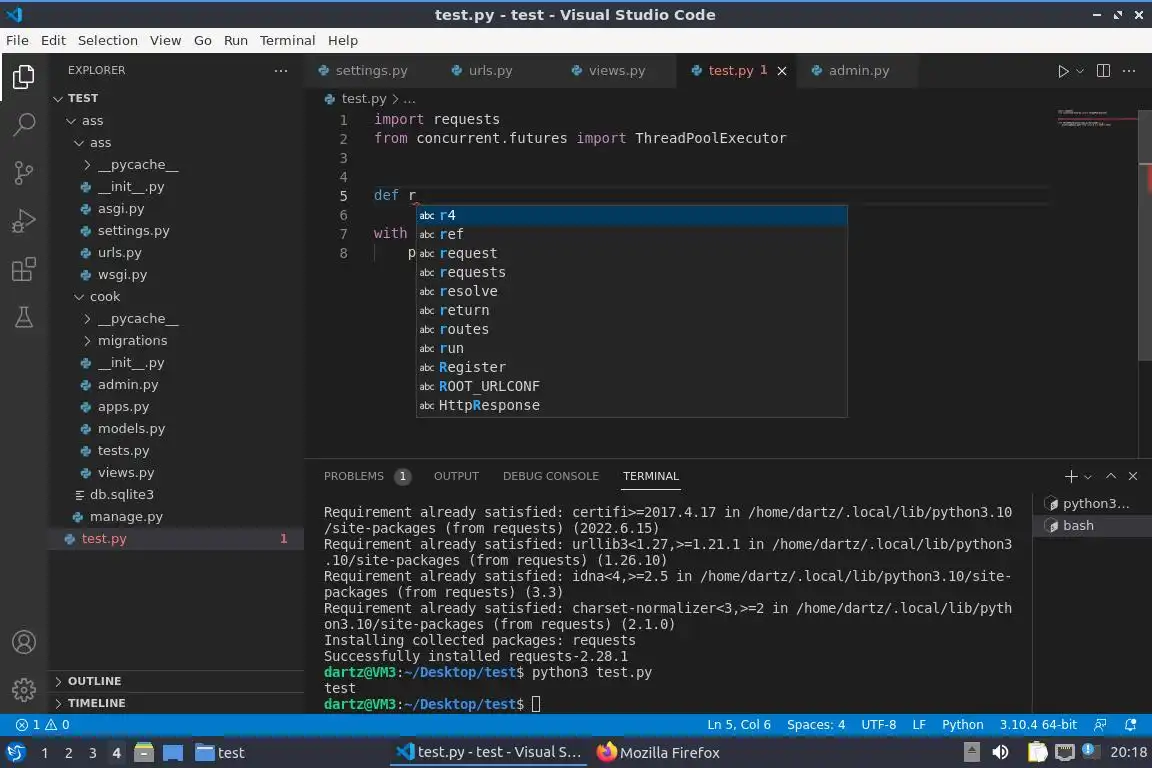The height and width of the screenshot is (768, 1152).
Task: Open run options dropdown beside play button
Action: tap(1079, 71)
